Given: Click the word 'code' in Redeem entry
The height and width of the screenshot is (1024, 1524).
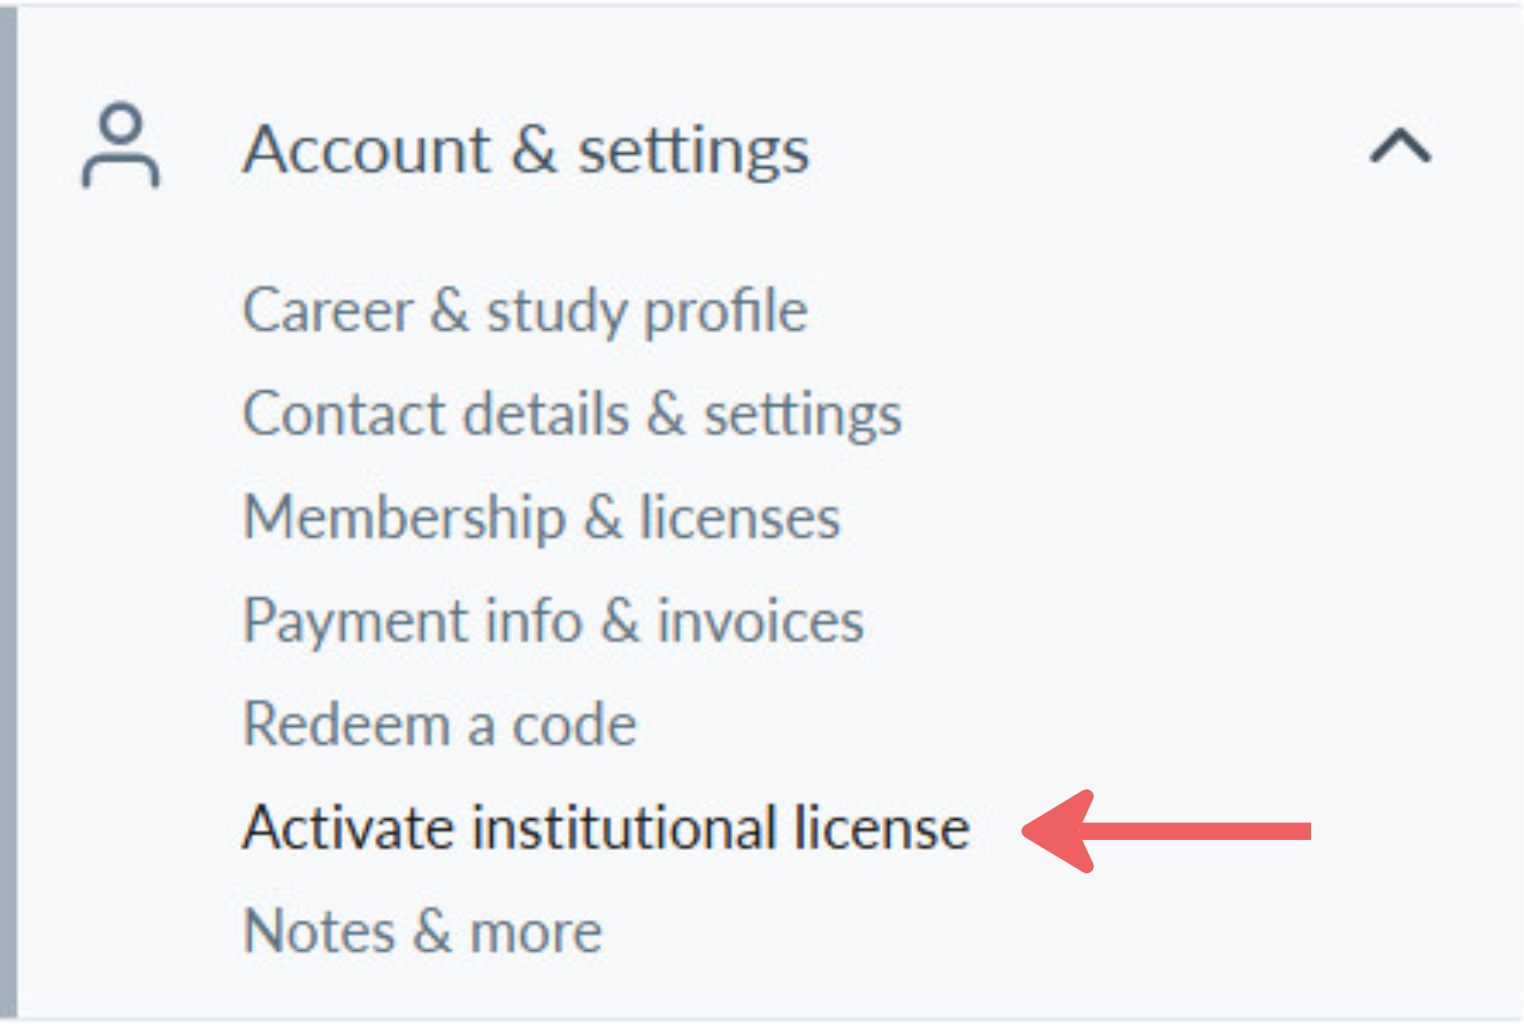Looking at the screenshot, I should point(574,724).
